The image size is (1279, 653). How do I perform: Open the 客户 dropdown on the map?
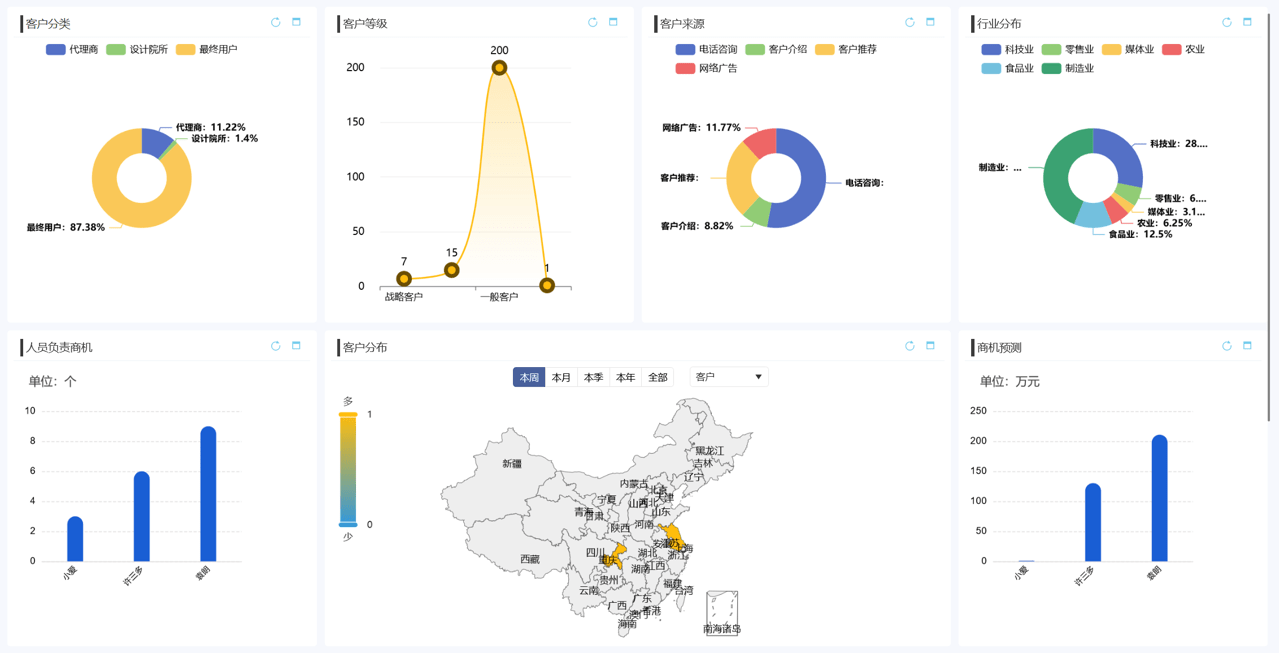(x=727, y=377)
